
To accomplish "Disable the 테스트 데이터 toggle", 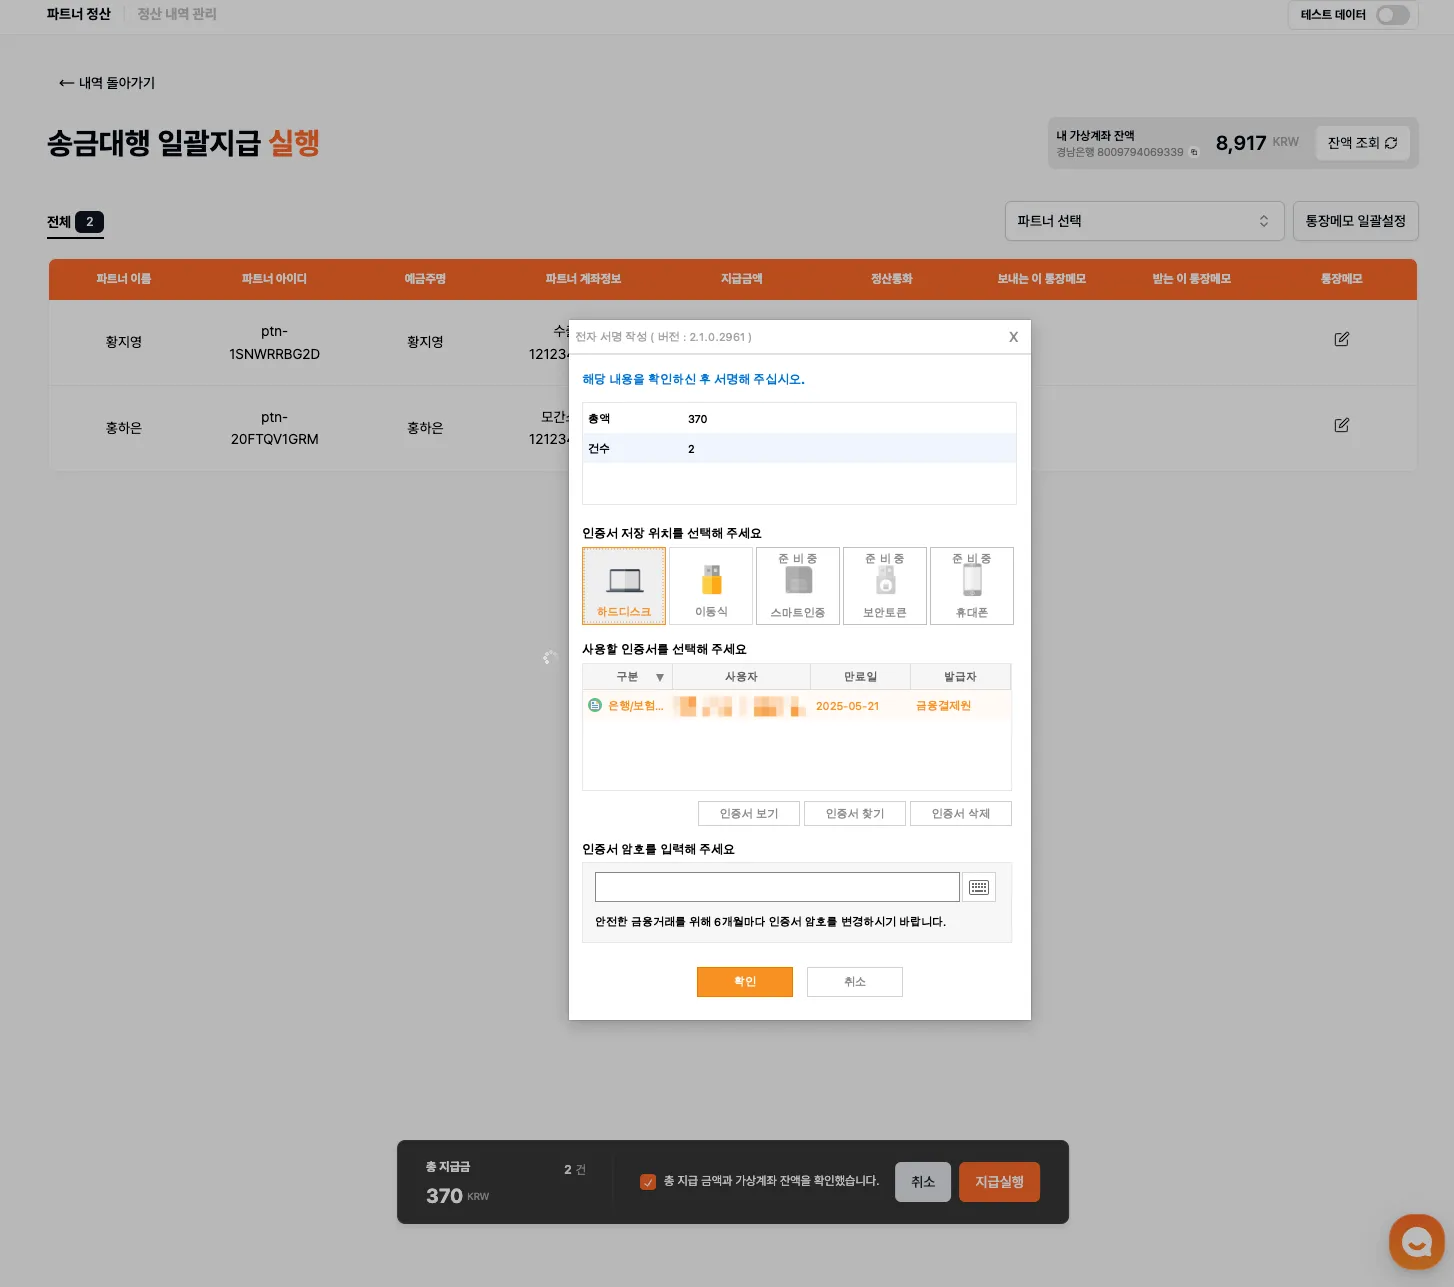I will (x=1391, y=15).
